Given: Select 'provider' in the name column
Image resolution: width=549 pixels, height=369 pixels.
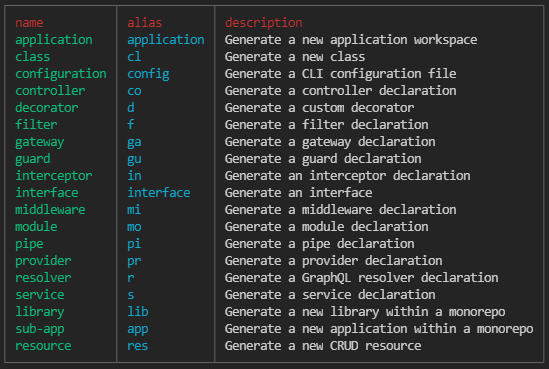Looking at the screenshot, I should 43,261.
